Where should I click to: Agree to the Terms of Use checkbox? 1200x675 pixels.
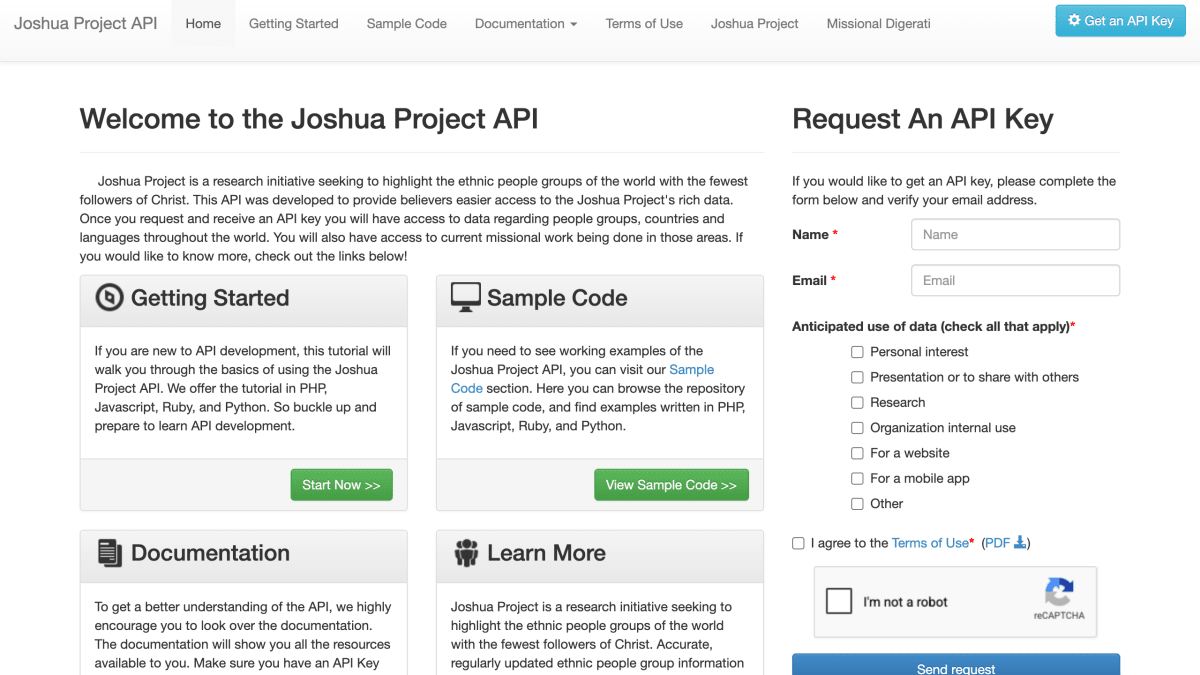798,543
